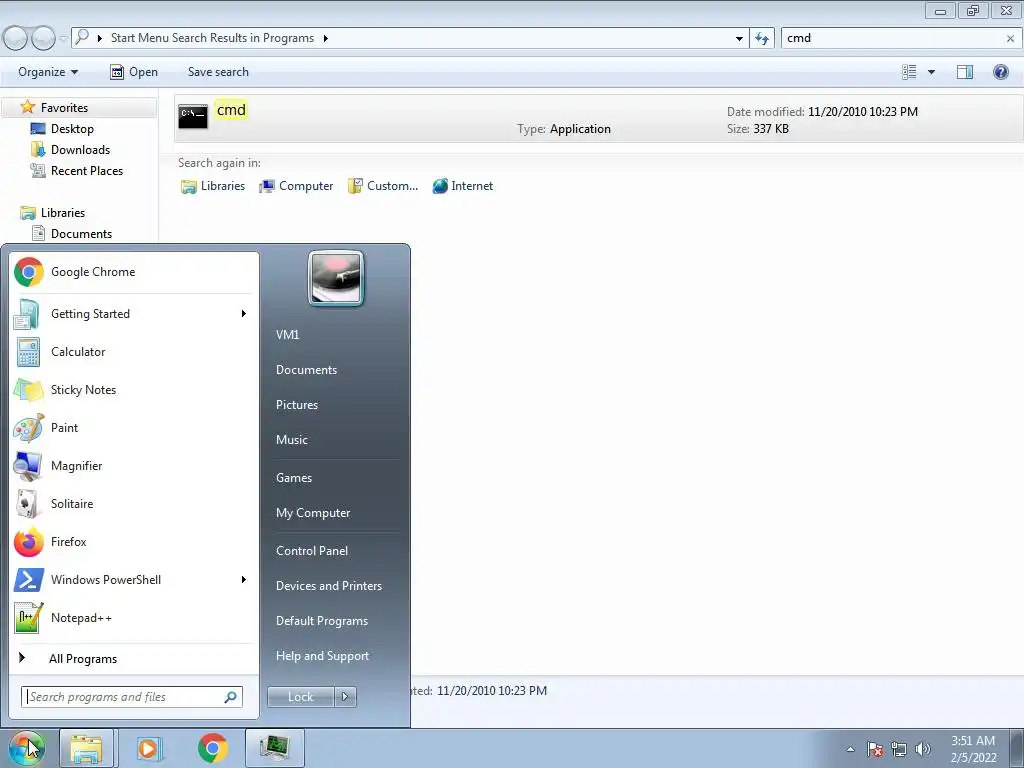Toggle the preview pane button

965,72
